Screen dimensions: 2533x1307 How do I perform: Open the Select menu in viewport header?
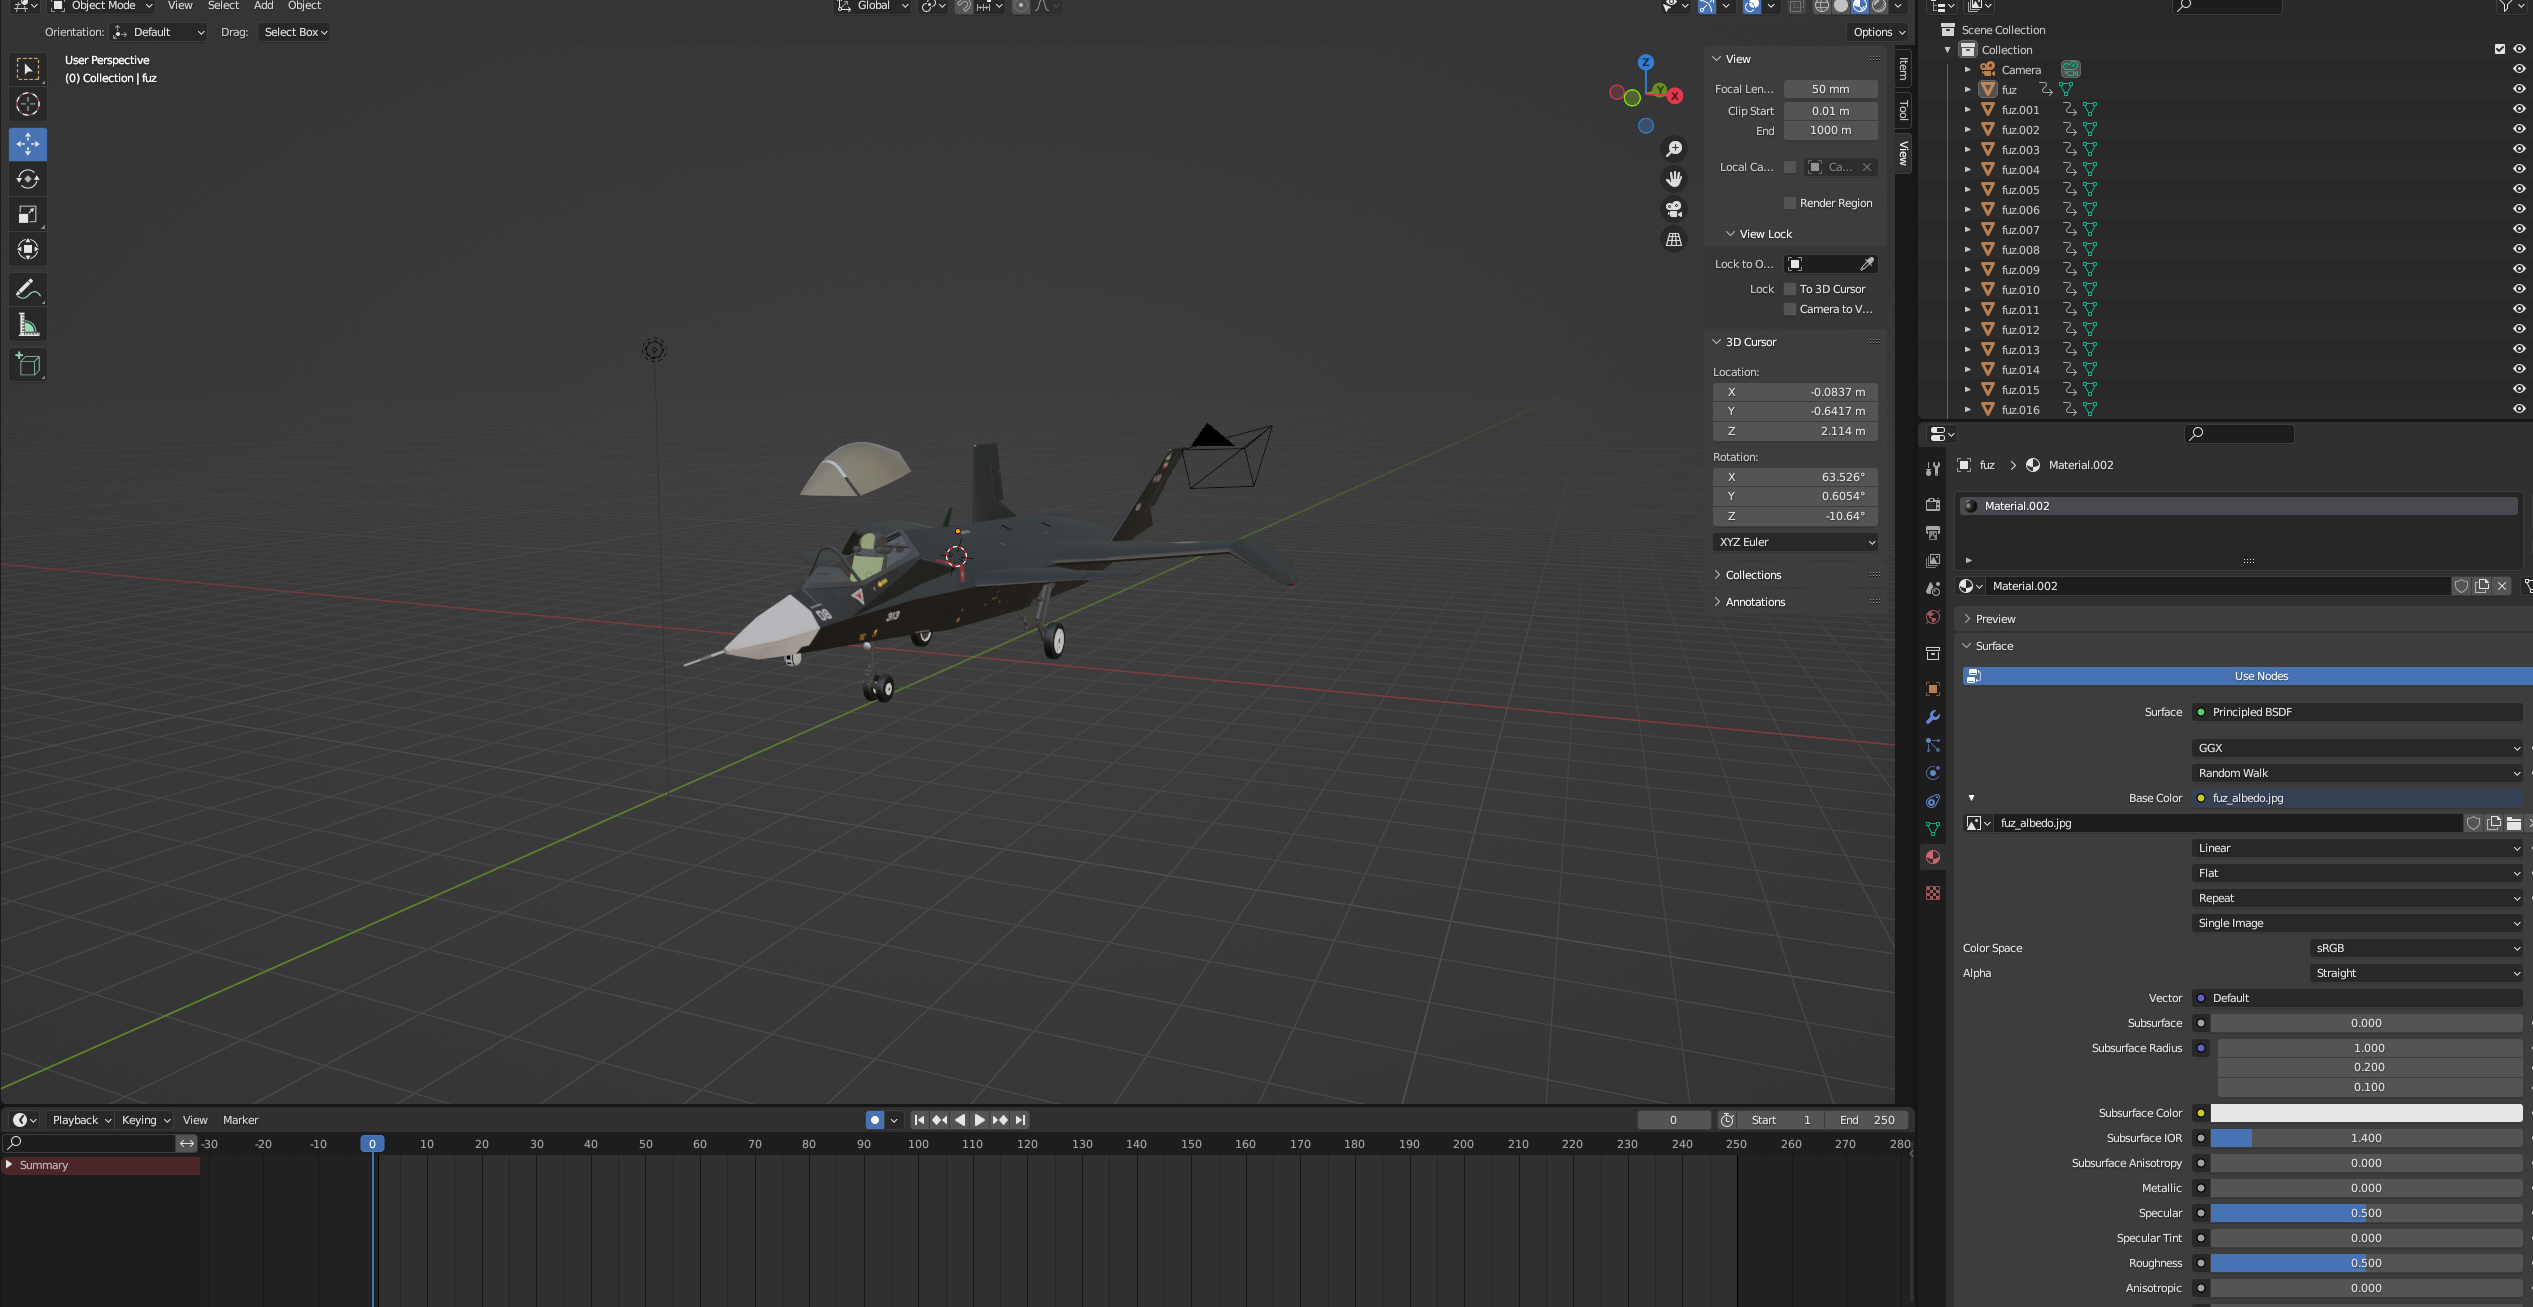click(x=223, y=6)
